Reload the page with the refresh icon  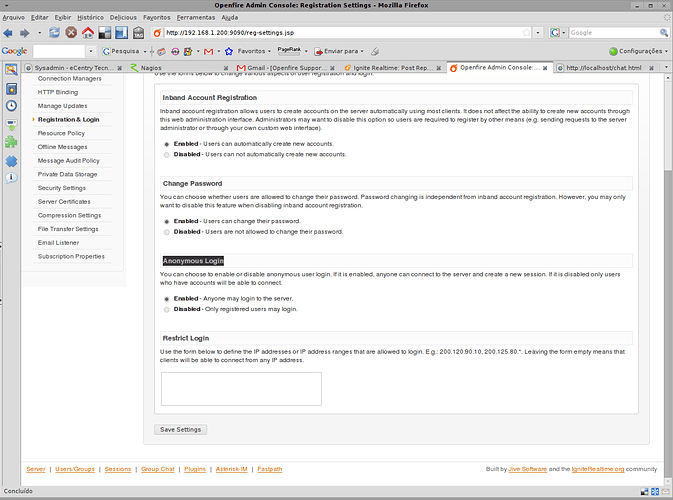[x=55, y=33]
